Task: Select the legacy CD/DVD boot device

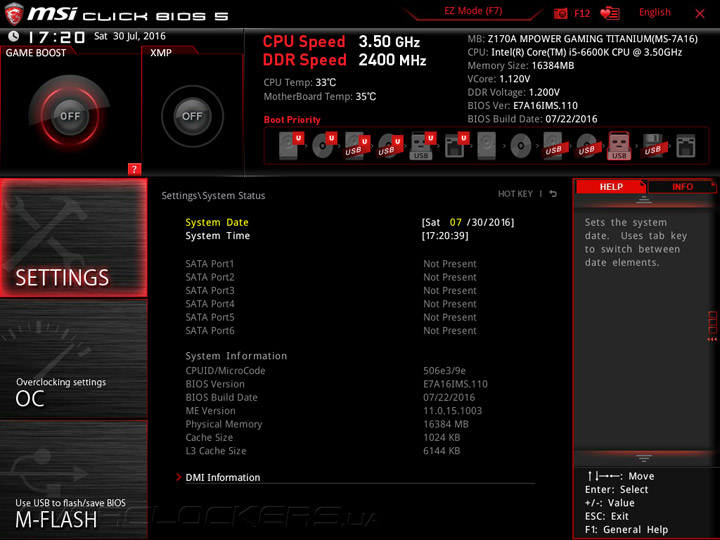Action: point(521,146)
